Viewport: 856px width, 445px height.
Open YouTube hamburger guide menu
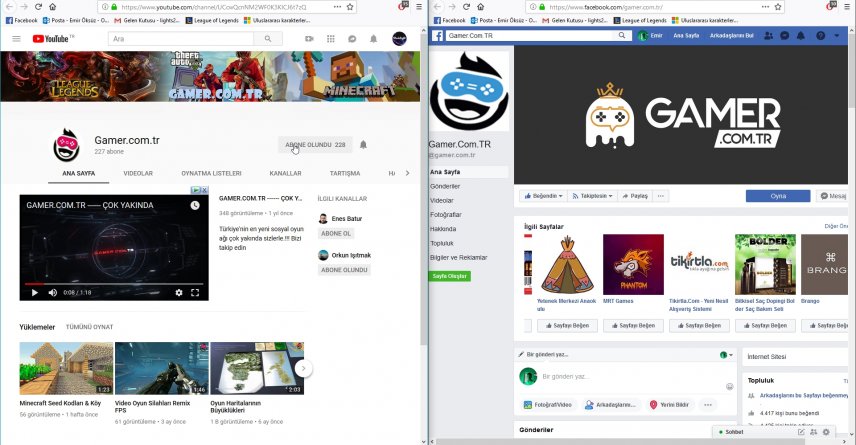pyautogui.click(x=16, y=39)
